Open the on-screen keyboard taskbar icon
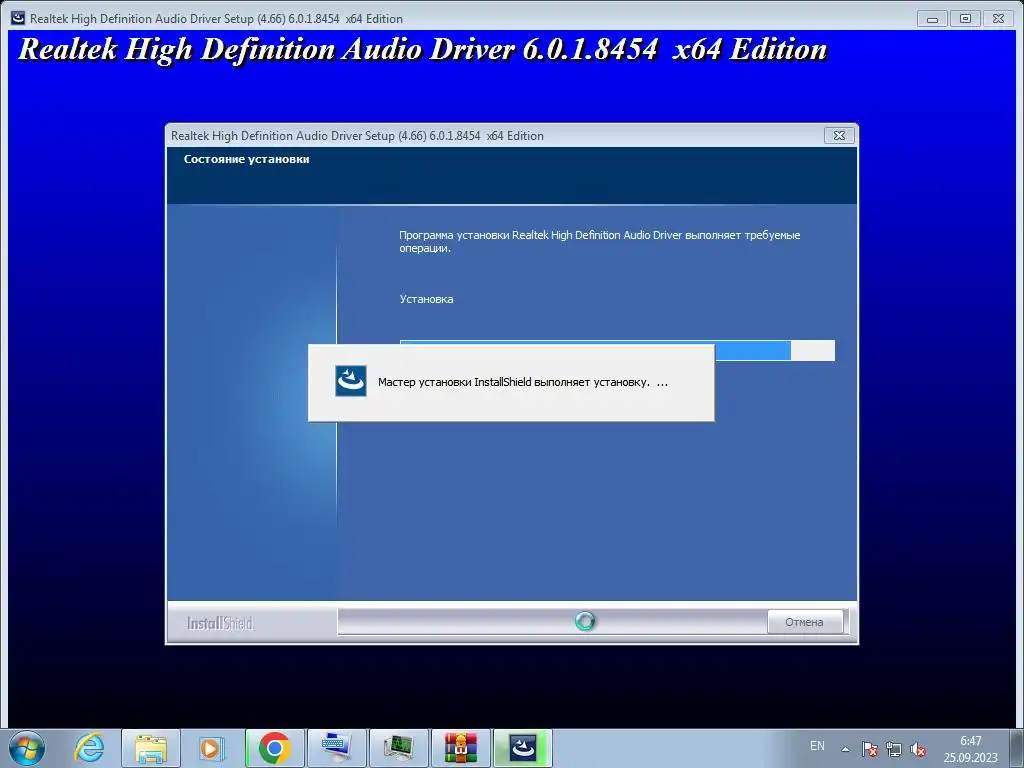The width and height of the screenshot is (1024, 768). pos(337,748)
